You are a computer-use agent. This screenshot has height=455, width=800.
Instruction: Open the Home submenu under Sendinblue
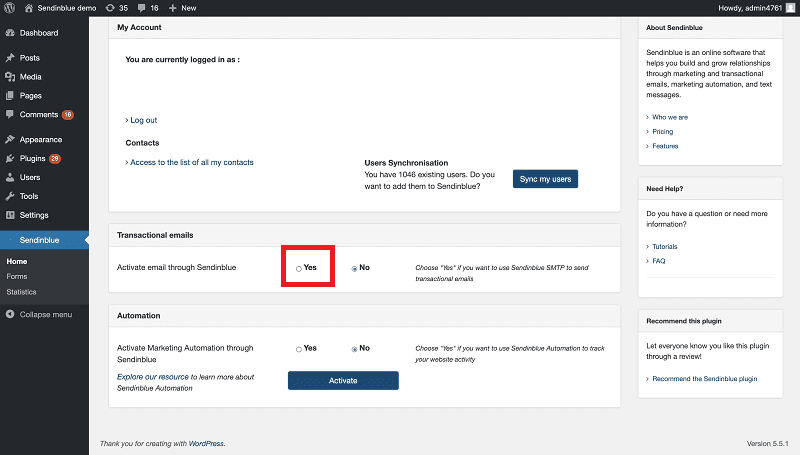coord(16,261)
